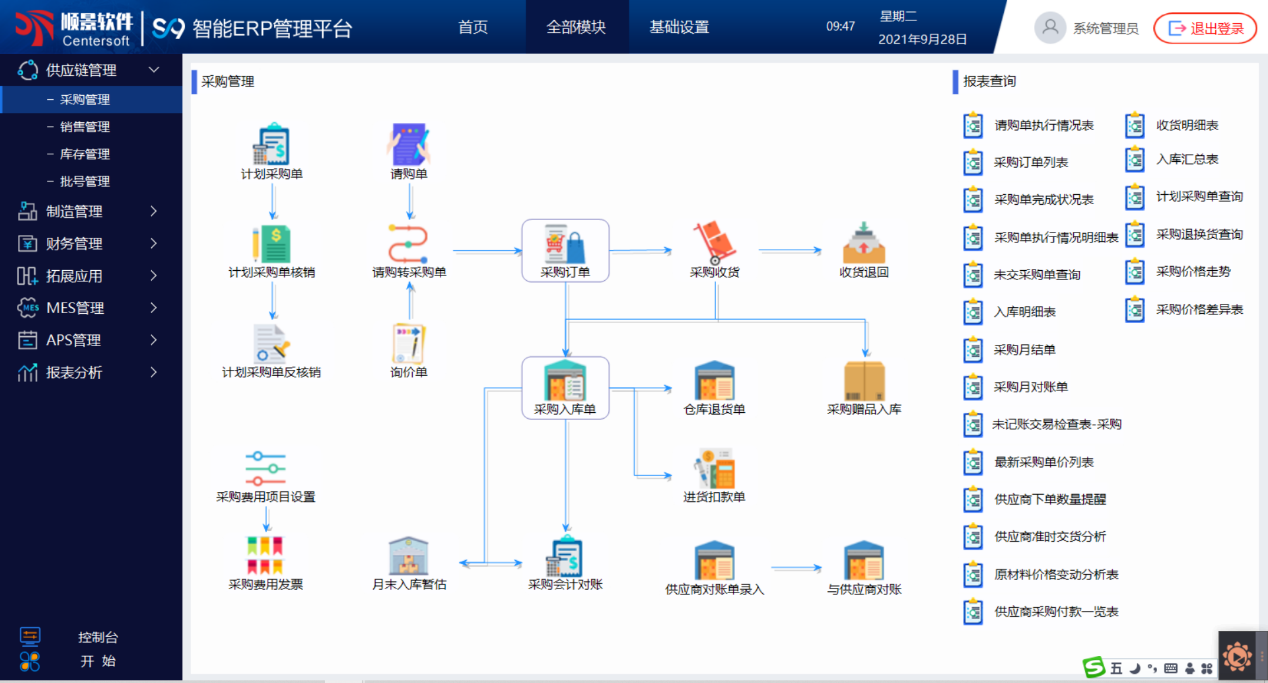Screen dimensions: 1268x683
Task: Click the 请购单 document icon
Action: point(408,146)
